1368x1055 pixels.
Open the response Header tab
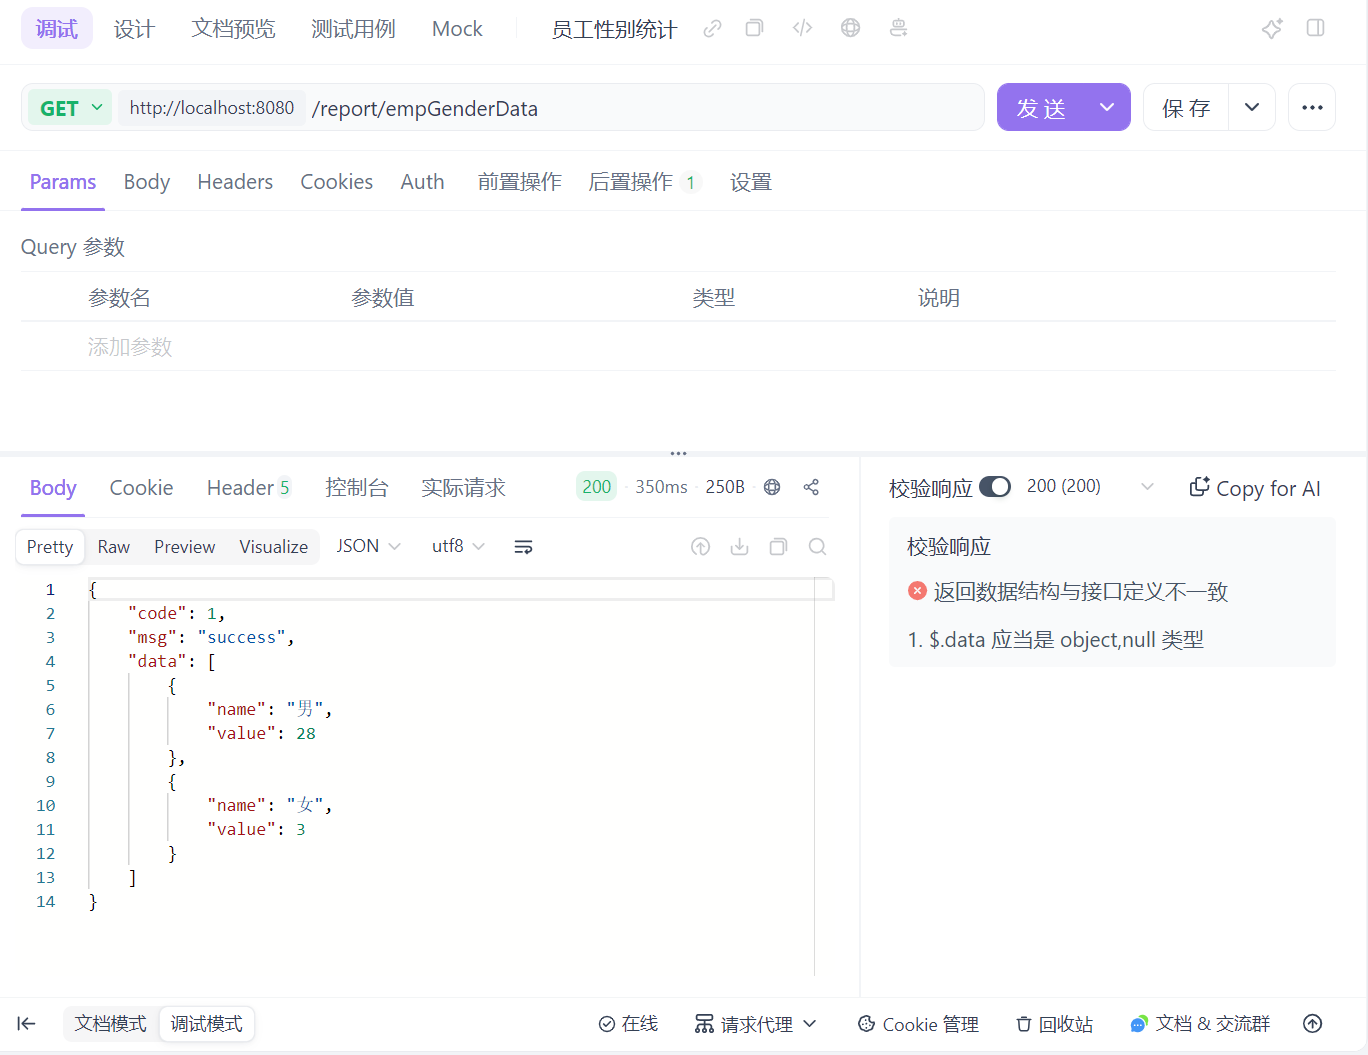coord(249,488)
